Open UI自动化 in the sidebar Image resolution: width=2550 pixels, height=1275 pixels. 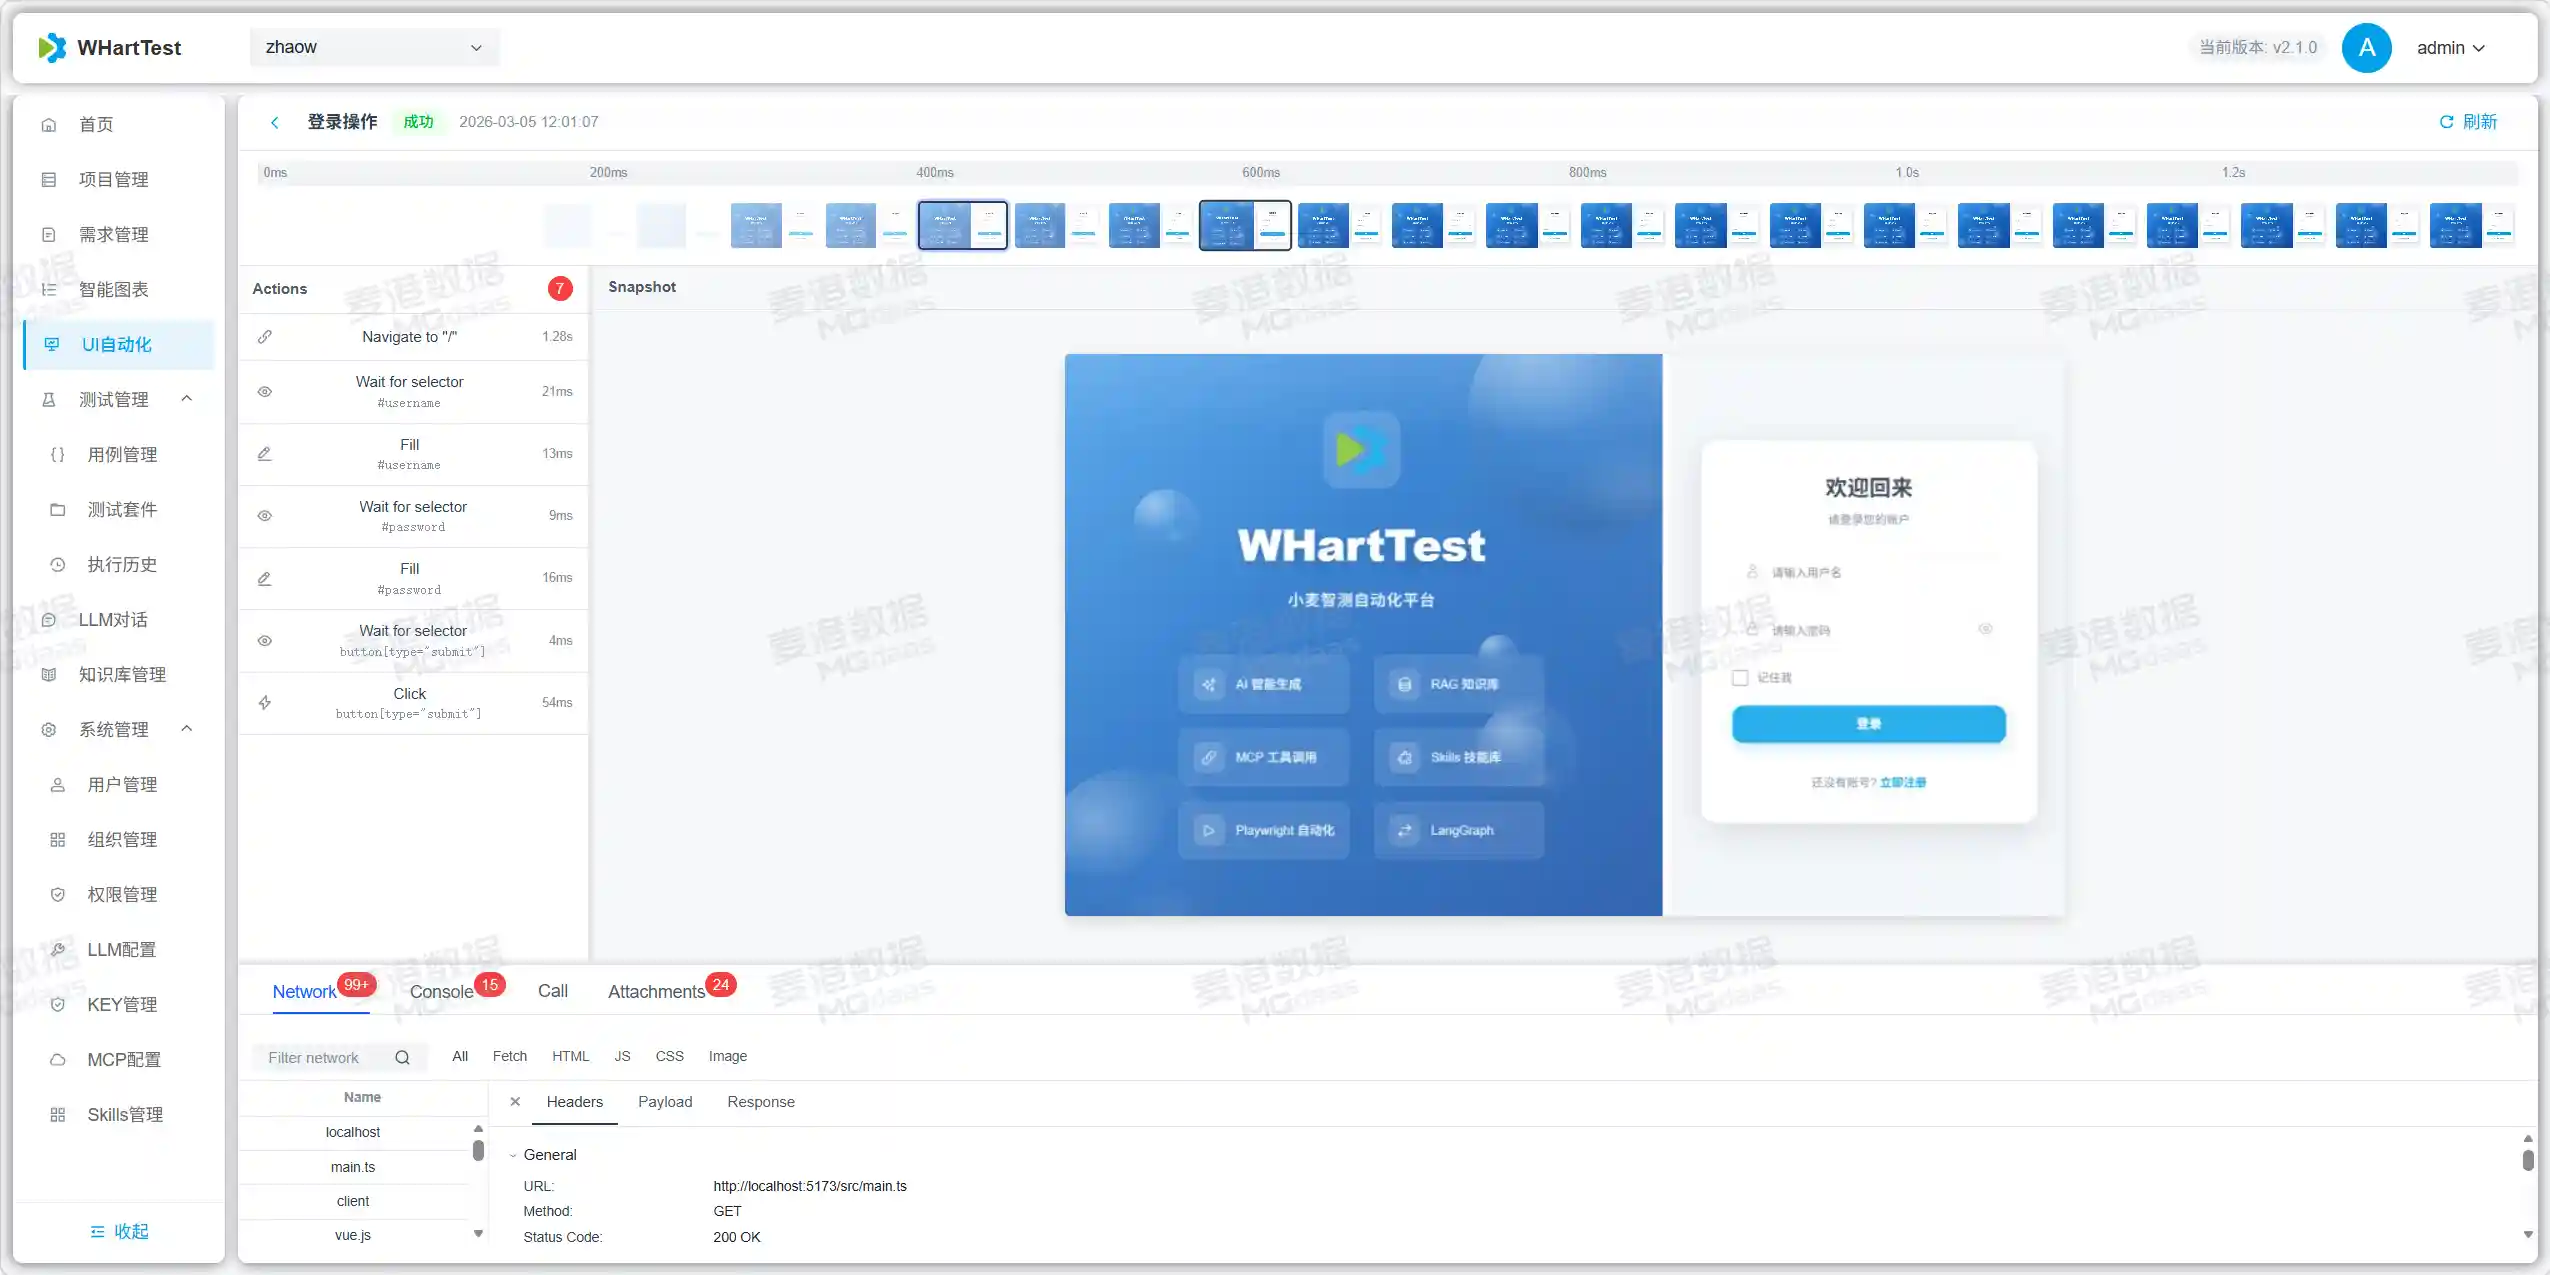coord(117,345)
